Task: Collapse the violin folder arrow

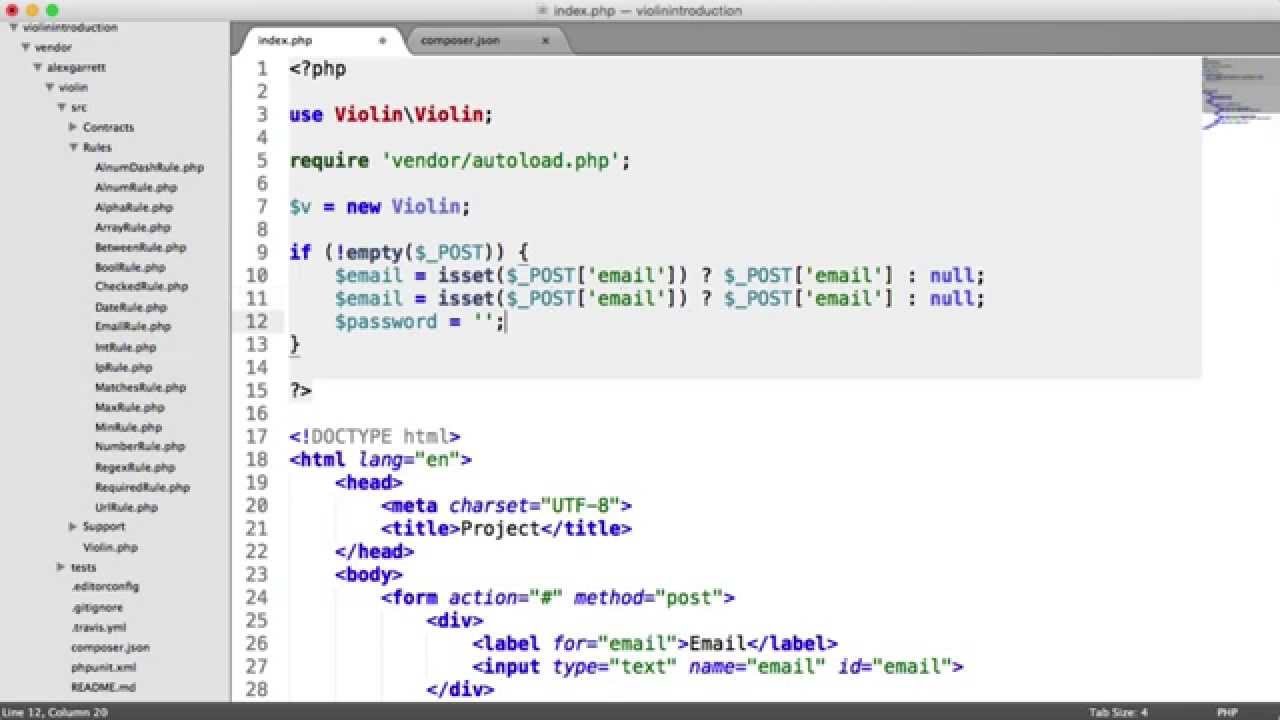Action: (50, 87)
